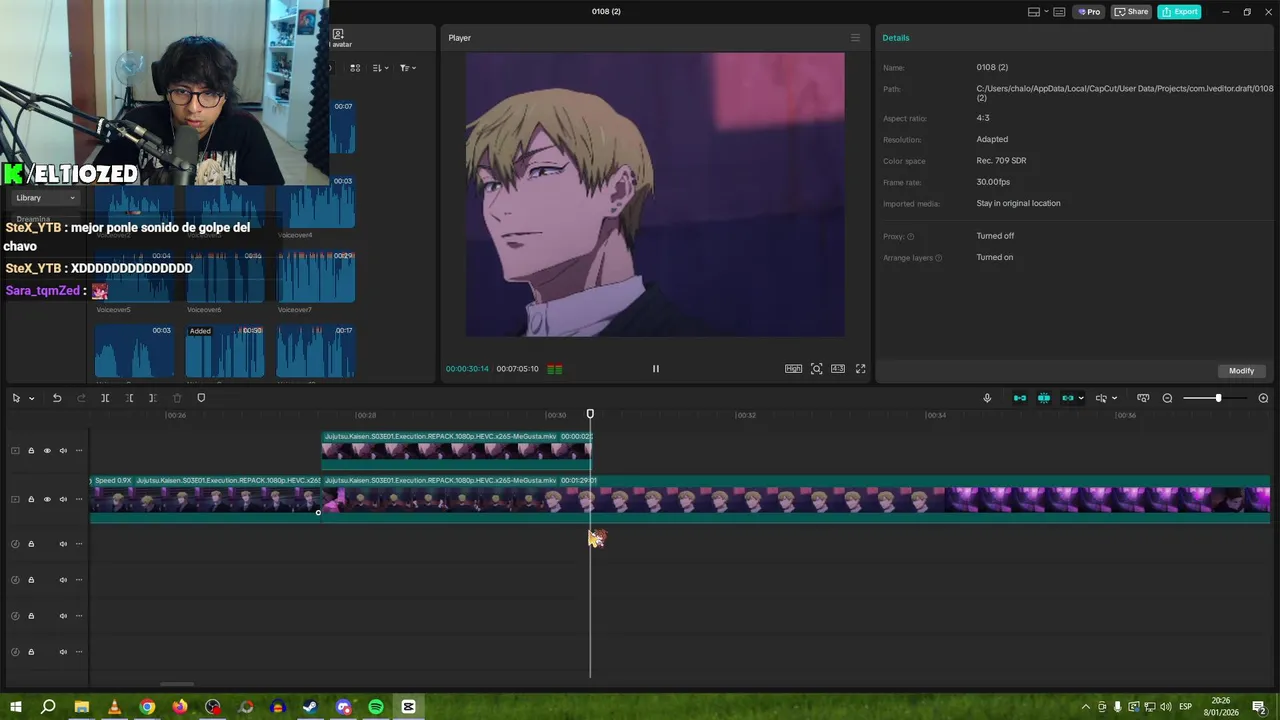This screenshot has width=1280, height=720.
Task: Open the AI avatar tab
Action: click(x=340, y=38)
